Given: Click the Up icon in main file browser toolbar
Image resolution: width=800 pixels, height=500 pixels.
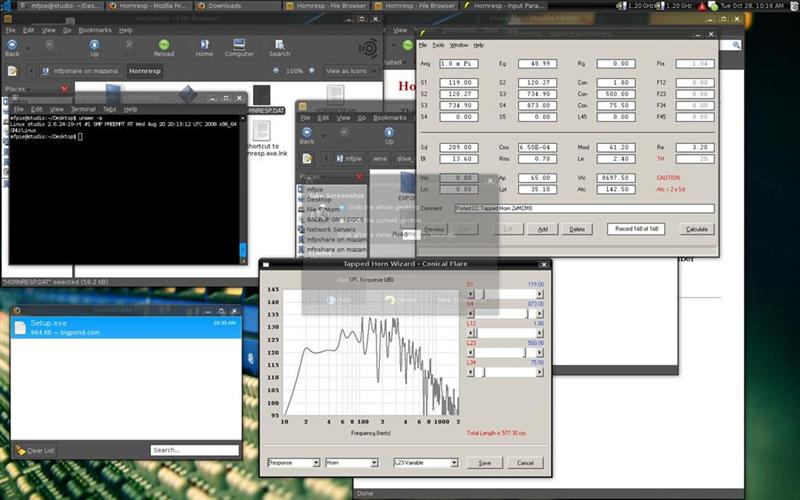Looking at the screenshot, I should [94, 48].
